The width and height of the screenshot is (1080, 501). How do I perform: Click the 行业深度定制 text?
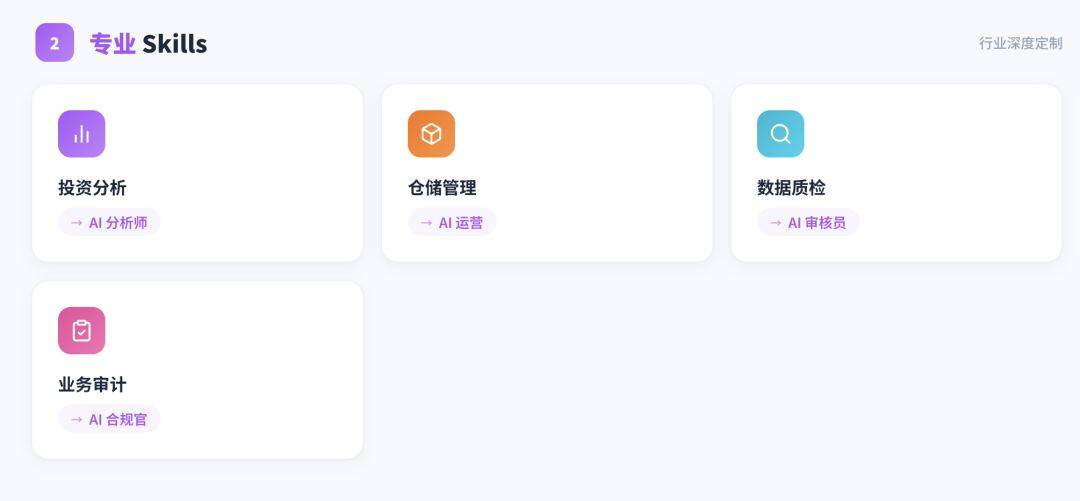1020,44
